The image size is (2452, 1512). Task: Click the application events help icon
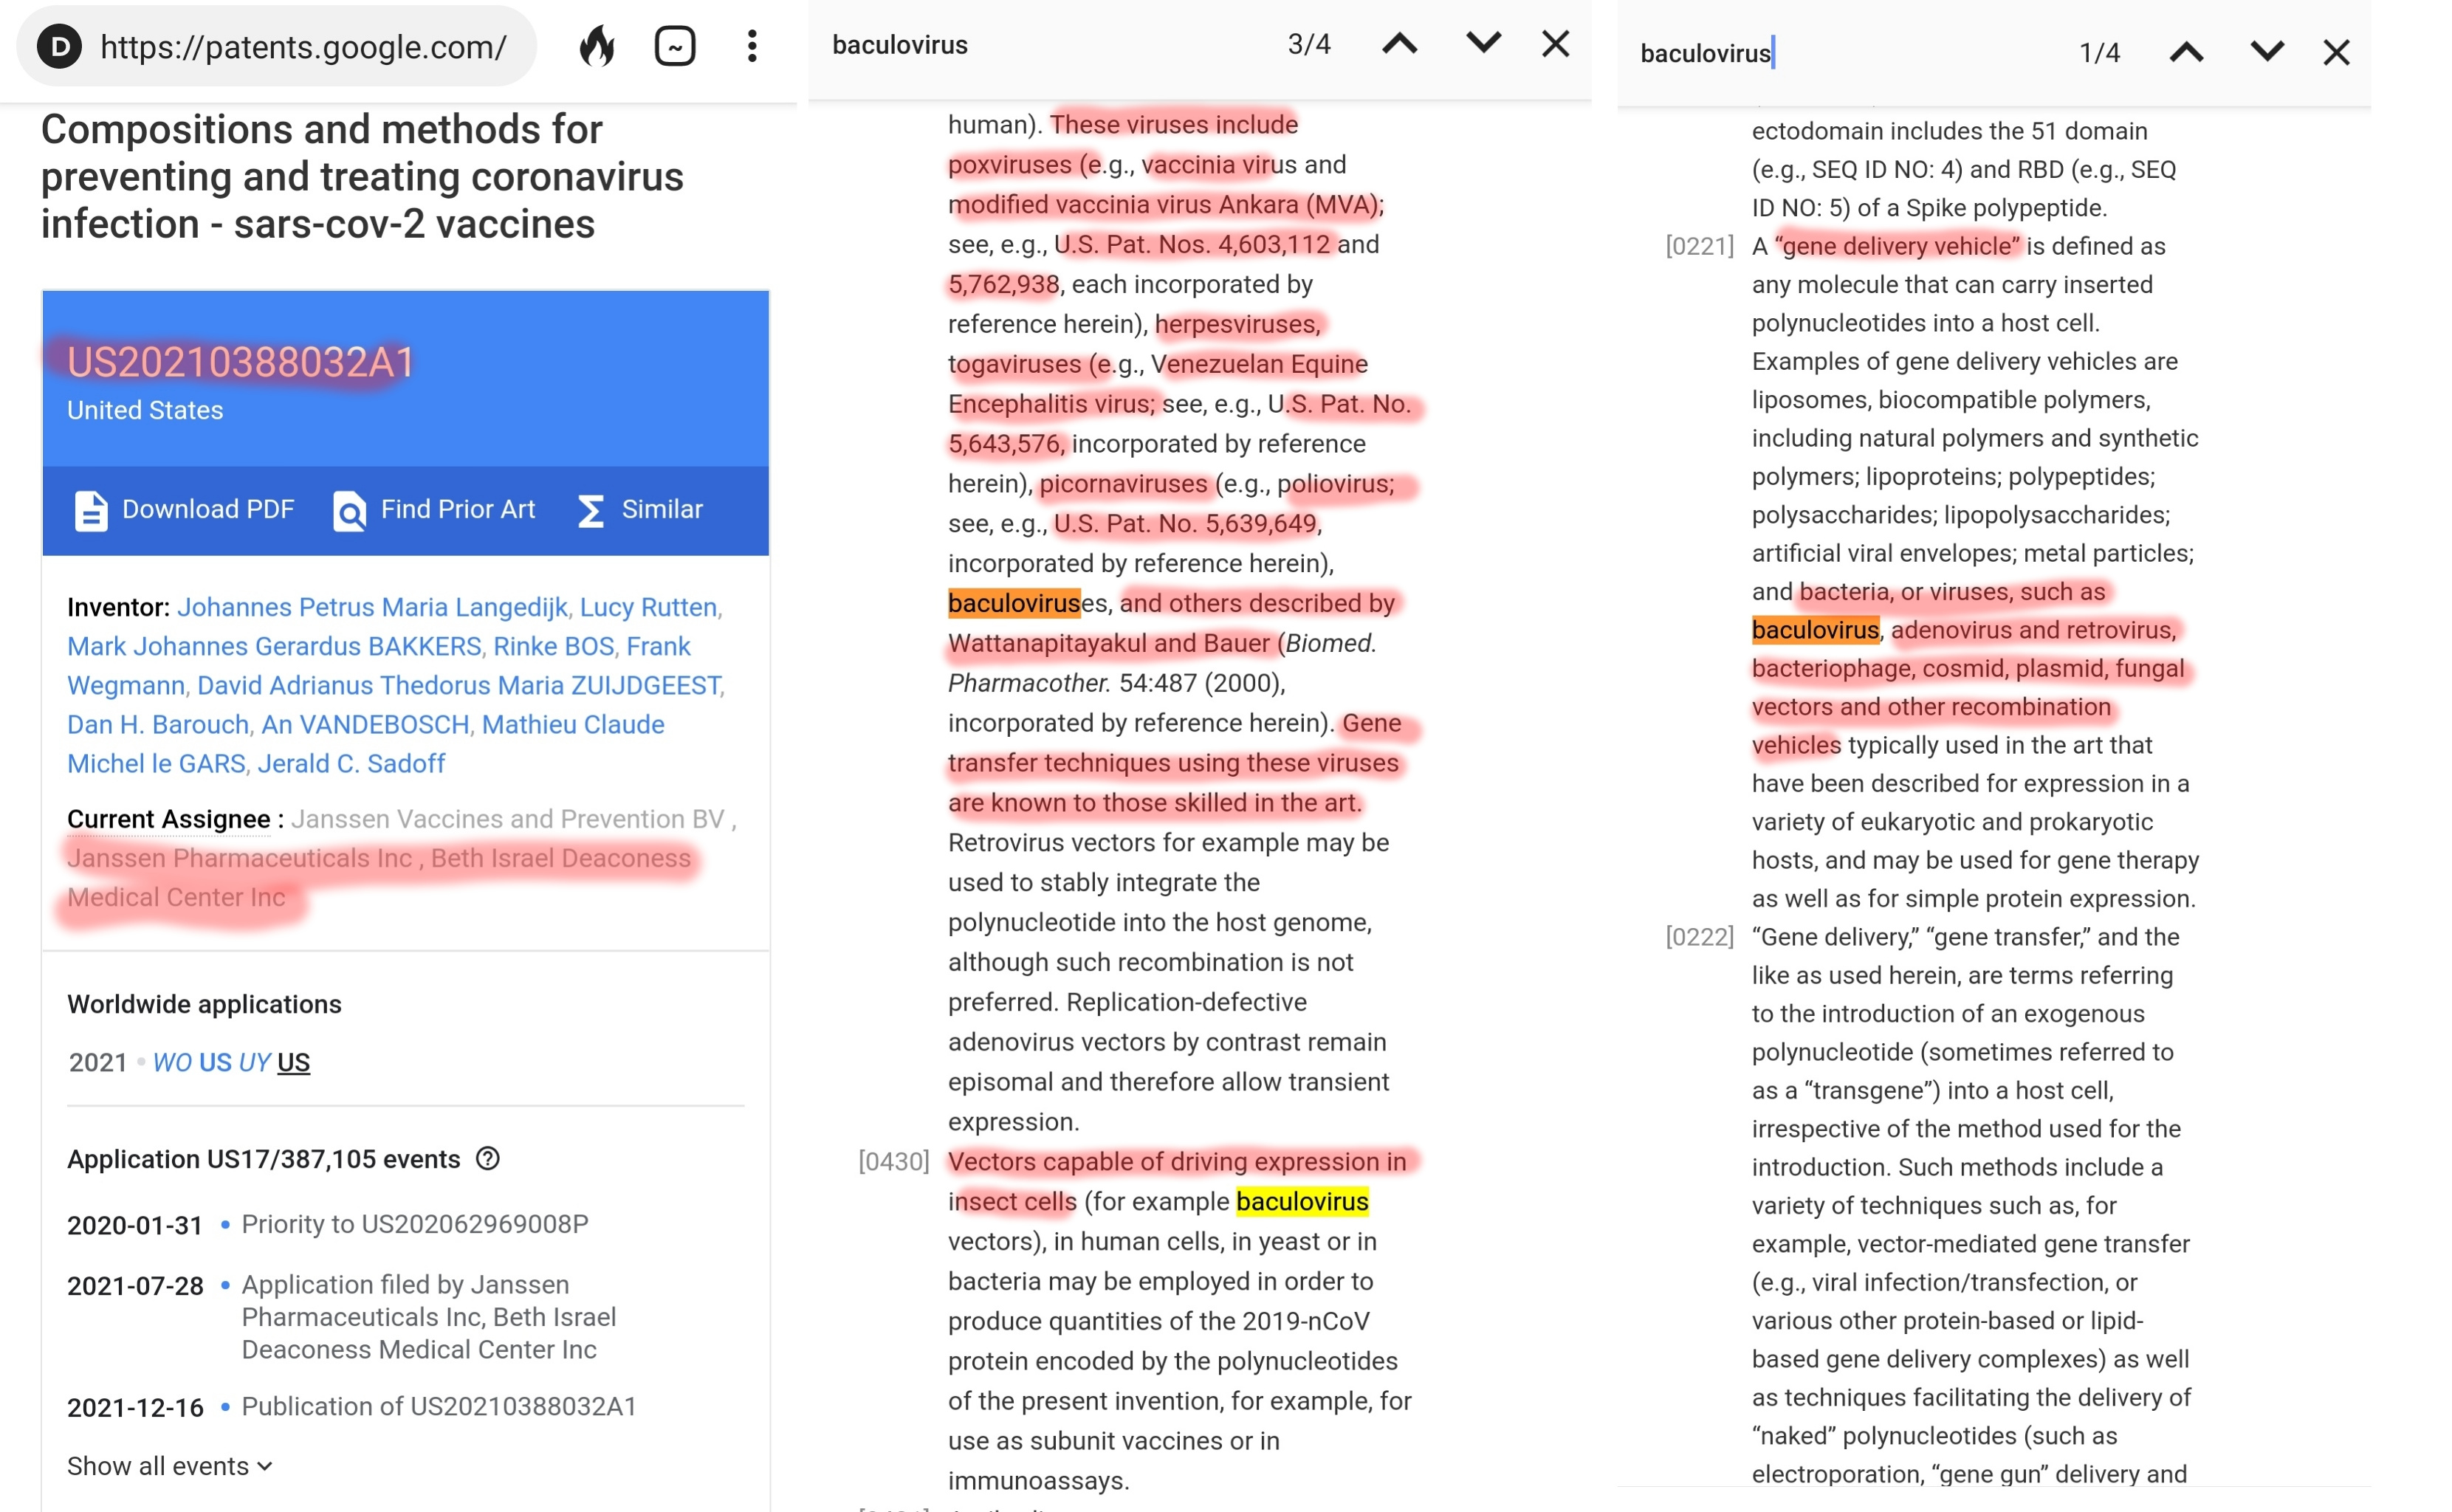point(488,1159)
